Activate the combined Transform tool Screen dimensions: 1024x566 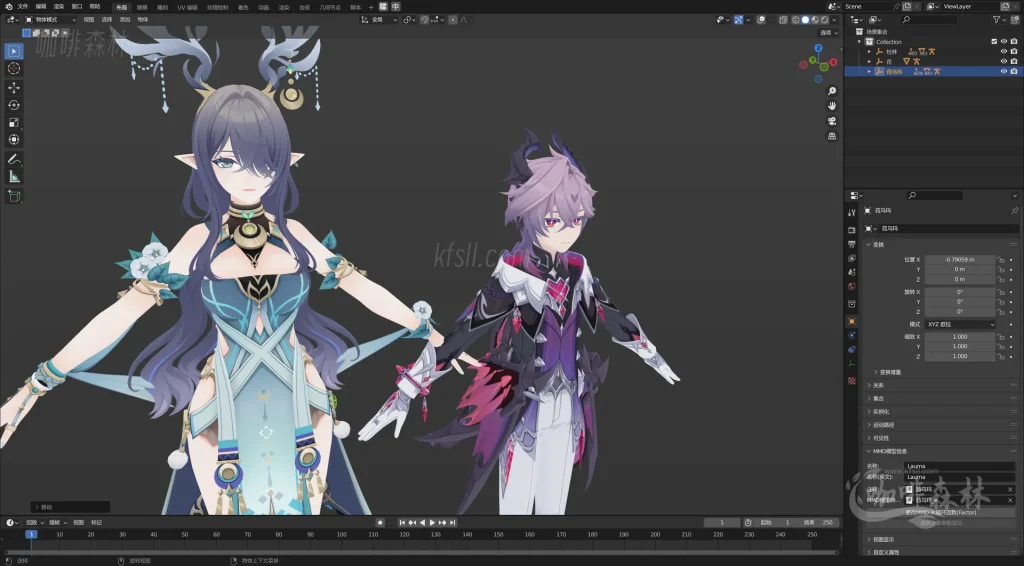coord(14,140)
